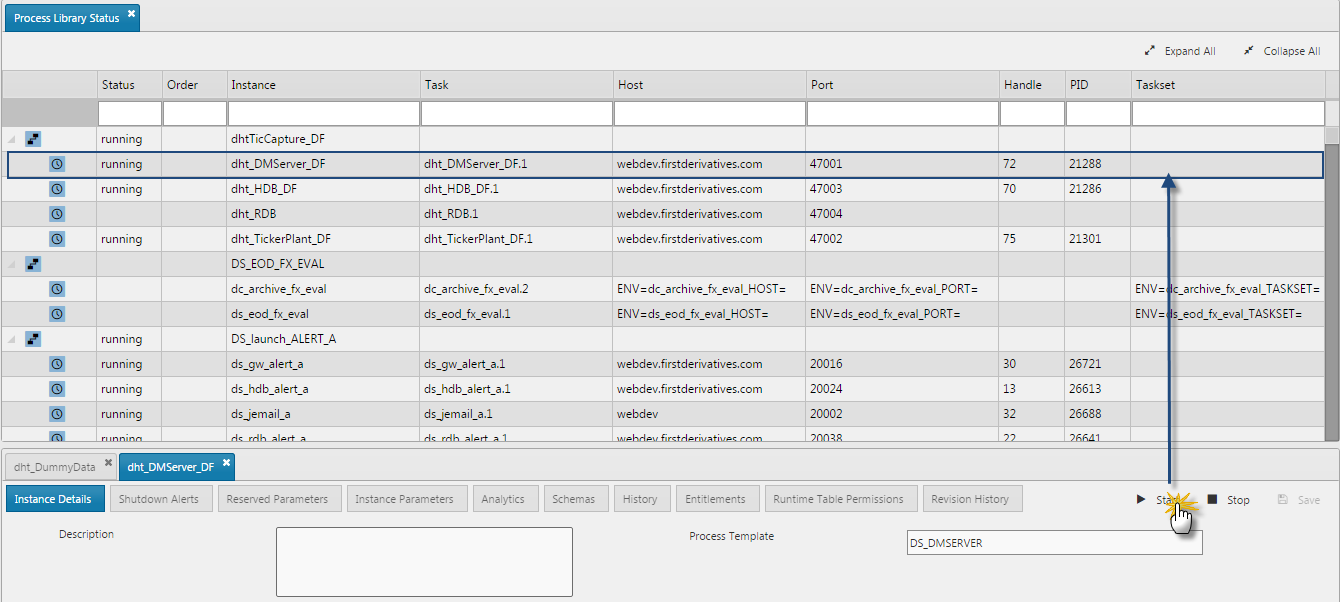Viewport: 1340px width, 602px height.
Task: Select the ds_gw_alert_a instance cell
Action: [323, 364]
